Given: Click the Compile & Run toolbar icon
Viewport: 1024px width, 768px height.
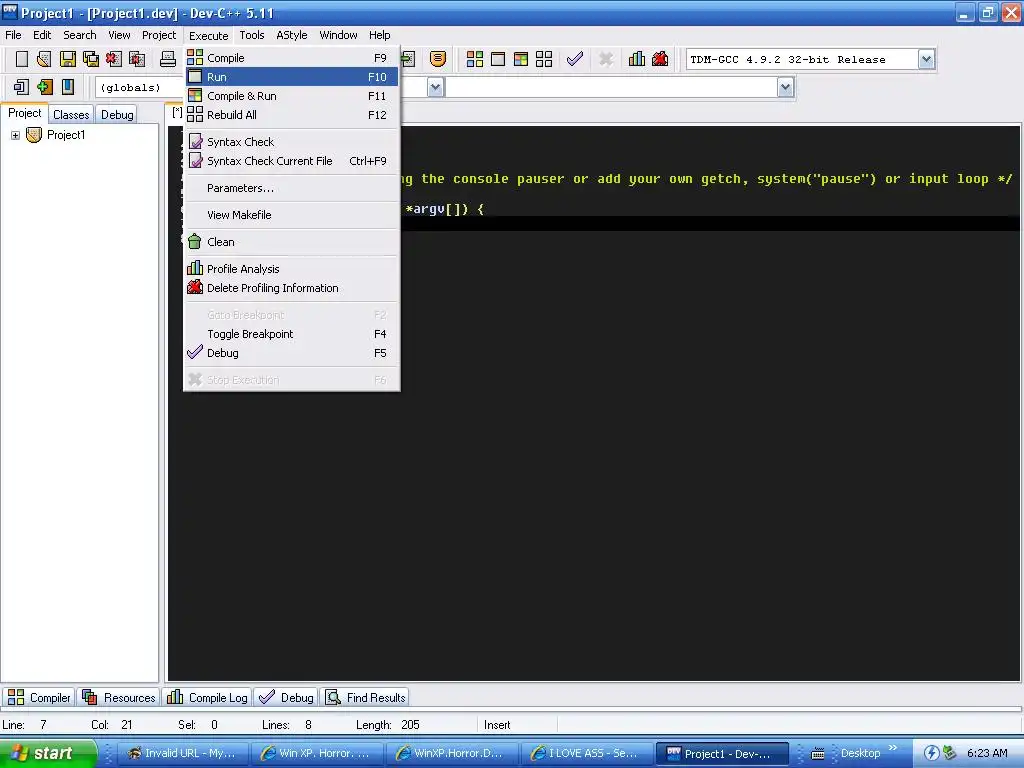Looking at the screenshot, I should (520, 59).
